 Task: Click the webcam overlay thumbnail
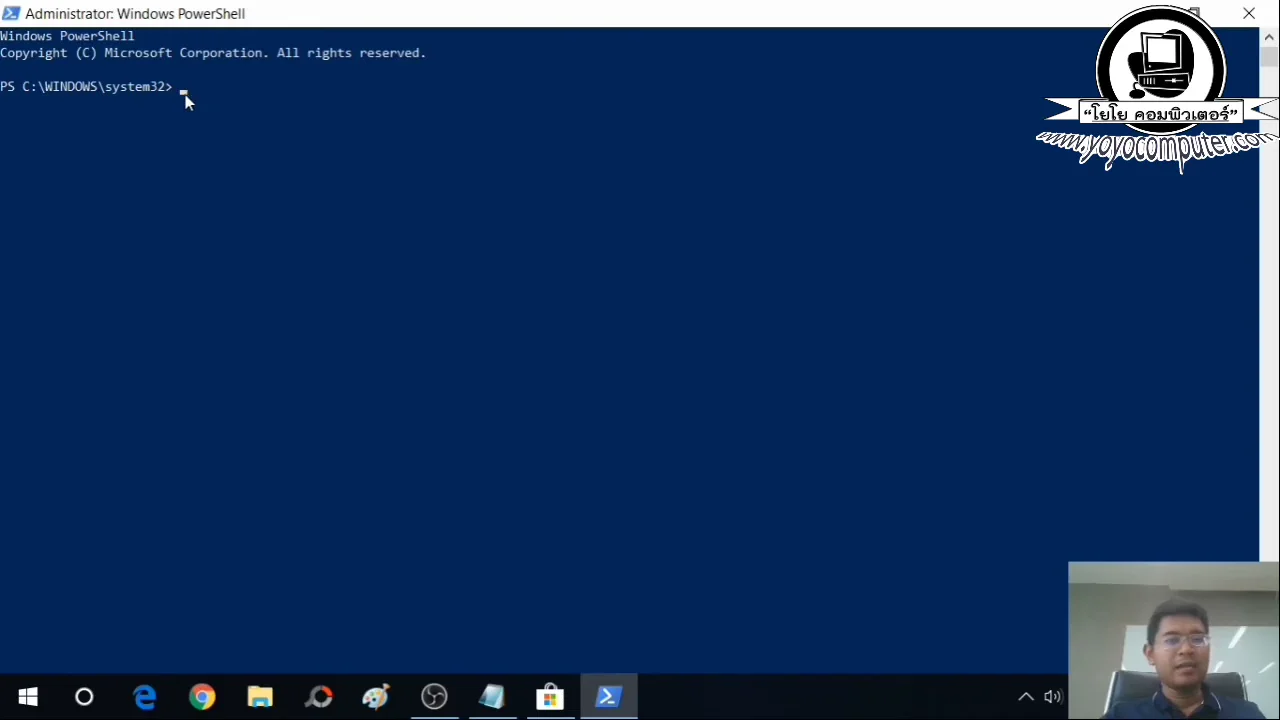(x=1174, y=640)
